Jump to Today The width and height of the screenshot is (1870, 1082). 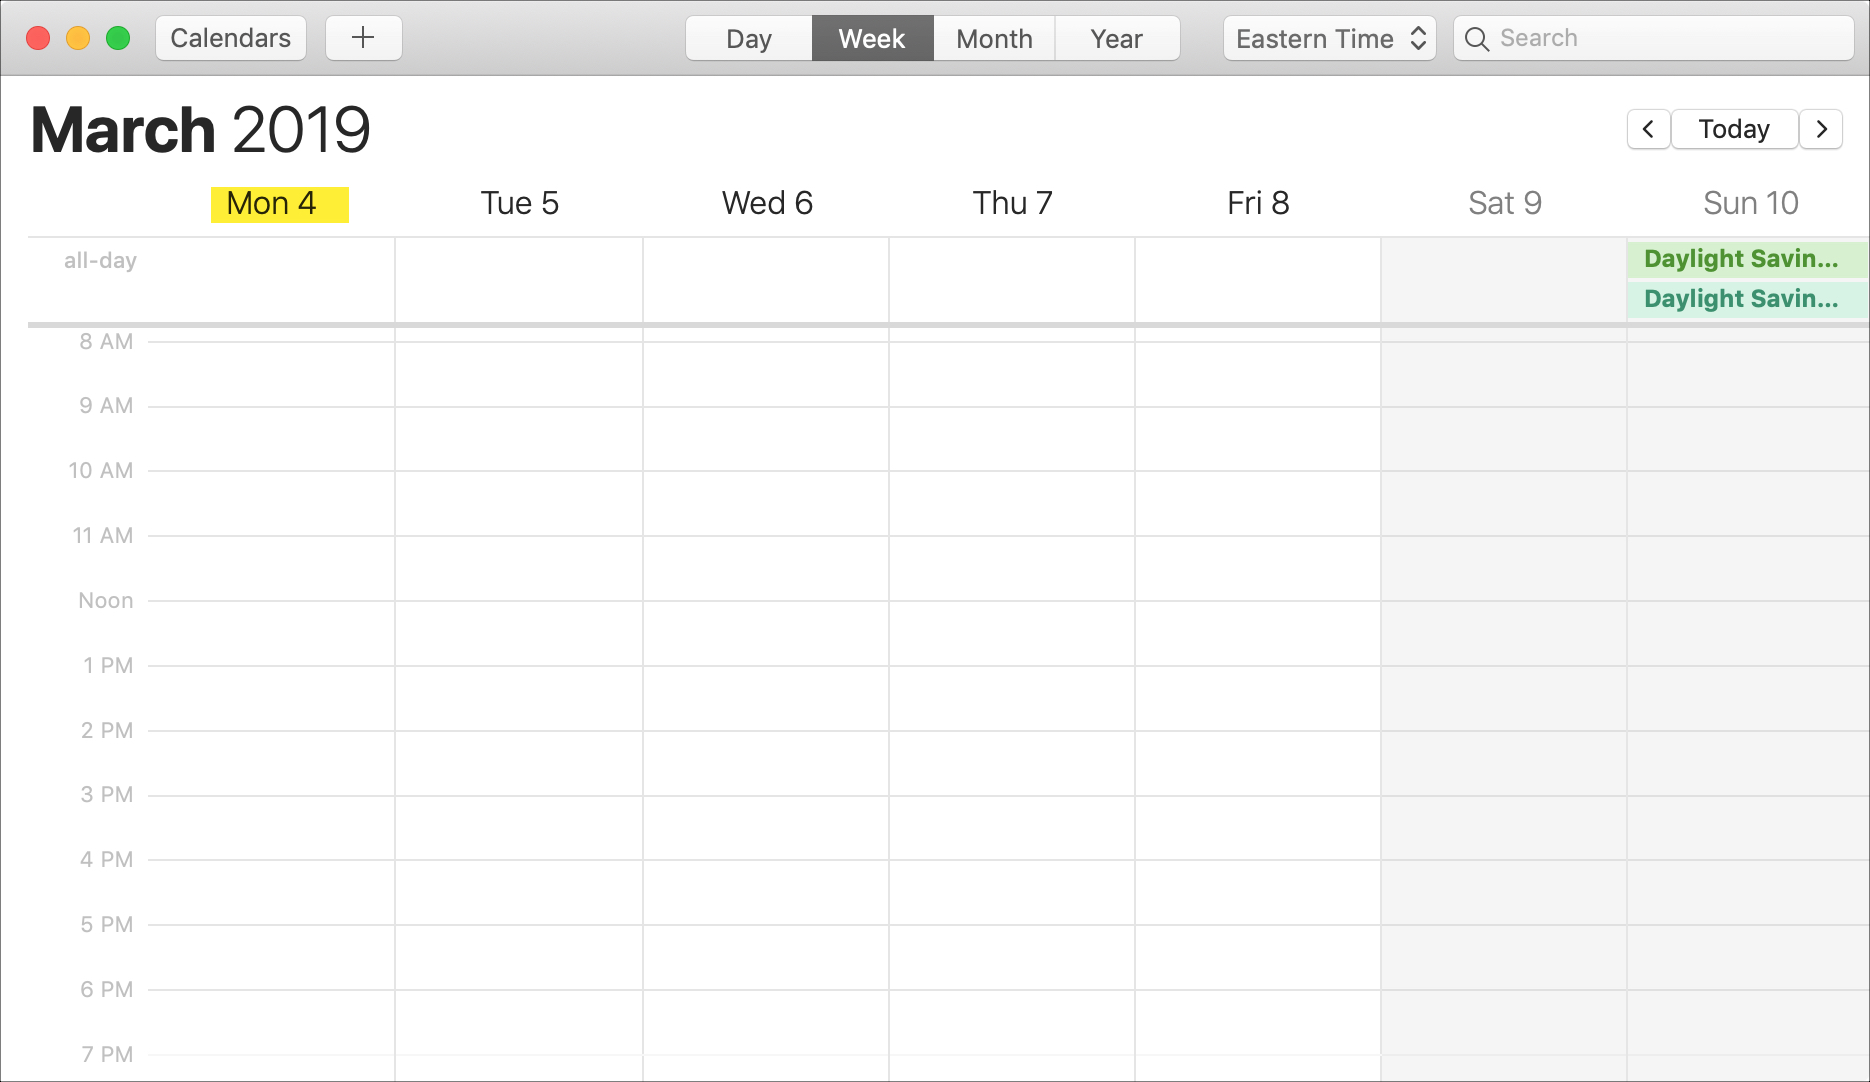(x=1734, y=129)
